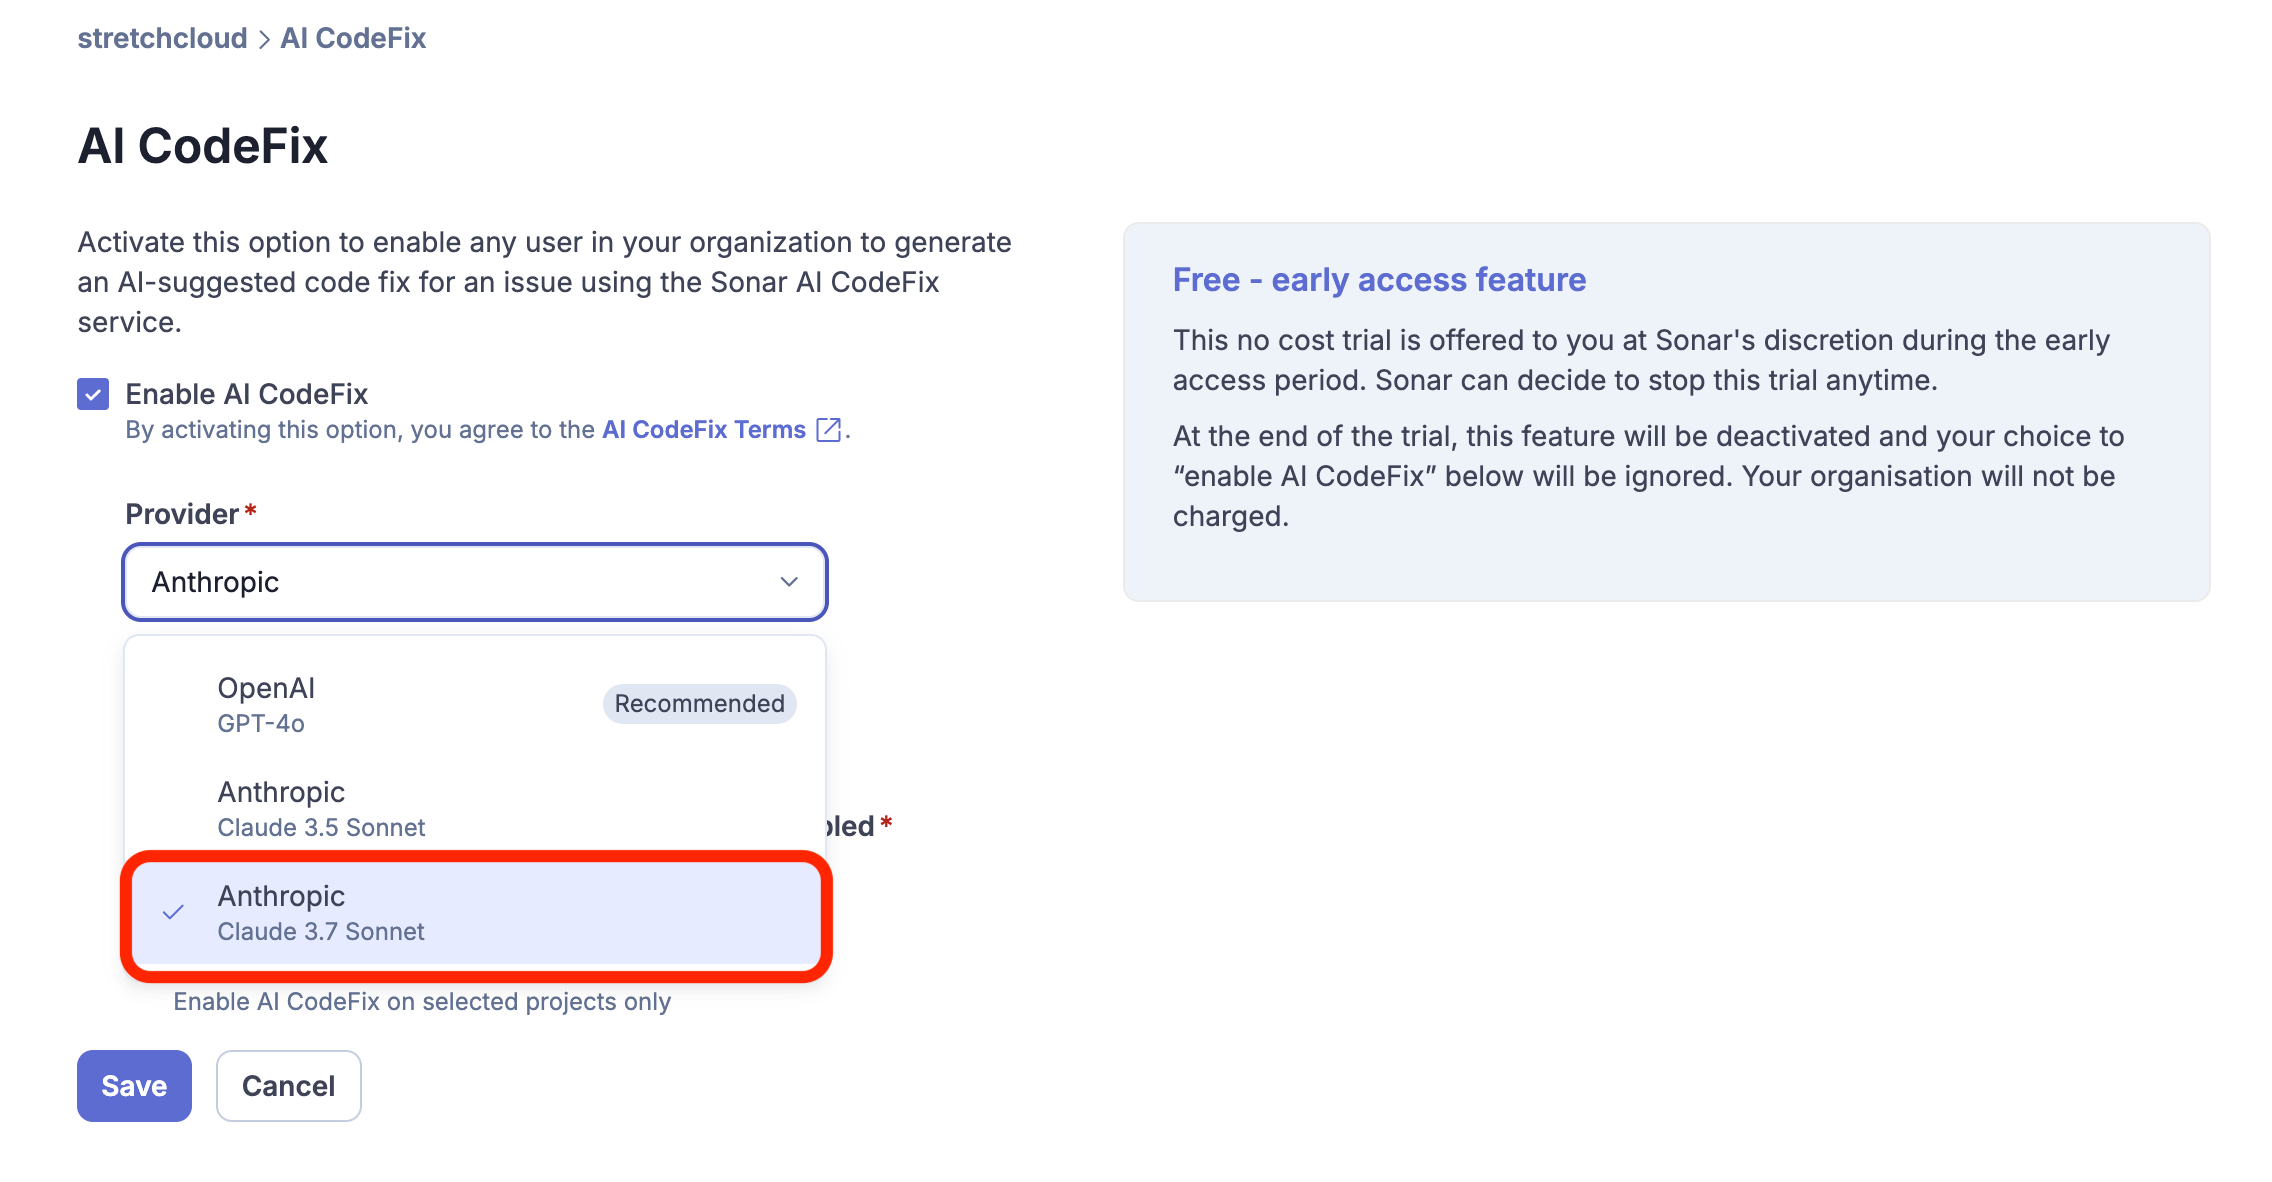Screen dimensions: 2272x1182
Task: Click the Provider field label
Action: pos(182,514)
